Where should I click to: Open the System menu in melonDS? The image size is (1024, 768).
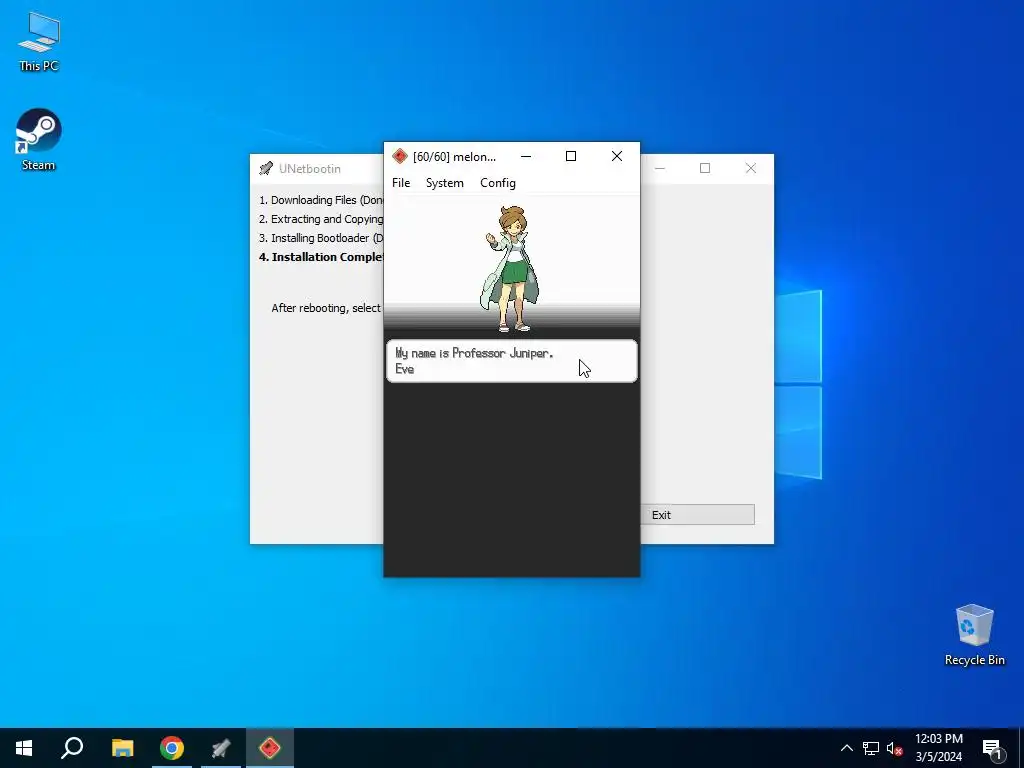point(445,183)
